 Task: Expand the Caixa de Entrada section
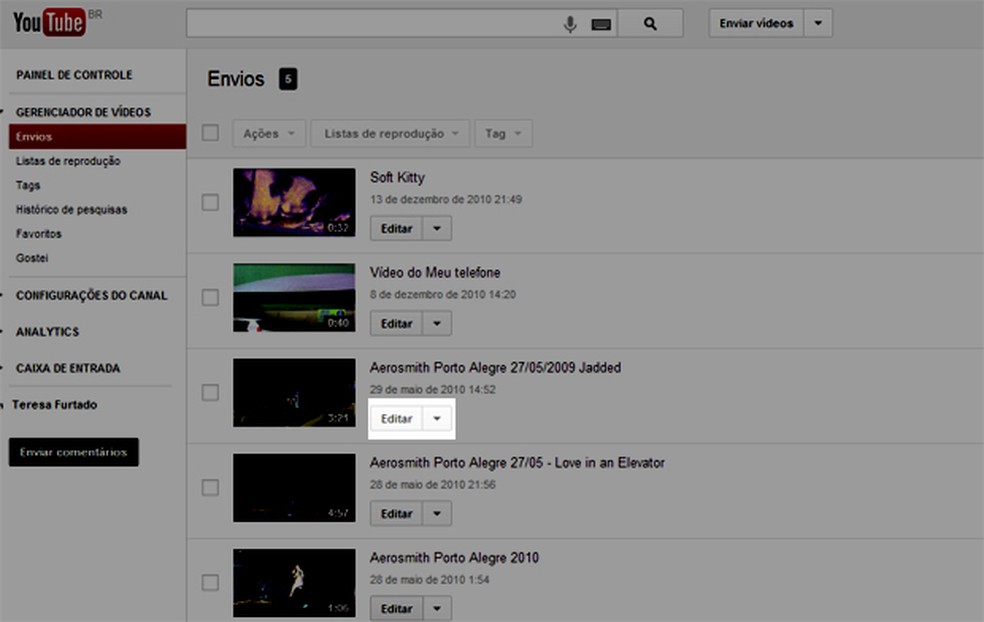pyautogui.click(x=68, y=368)
